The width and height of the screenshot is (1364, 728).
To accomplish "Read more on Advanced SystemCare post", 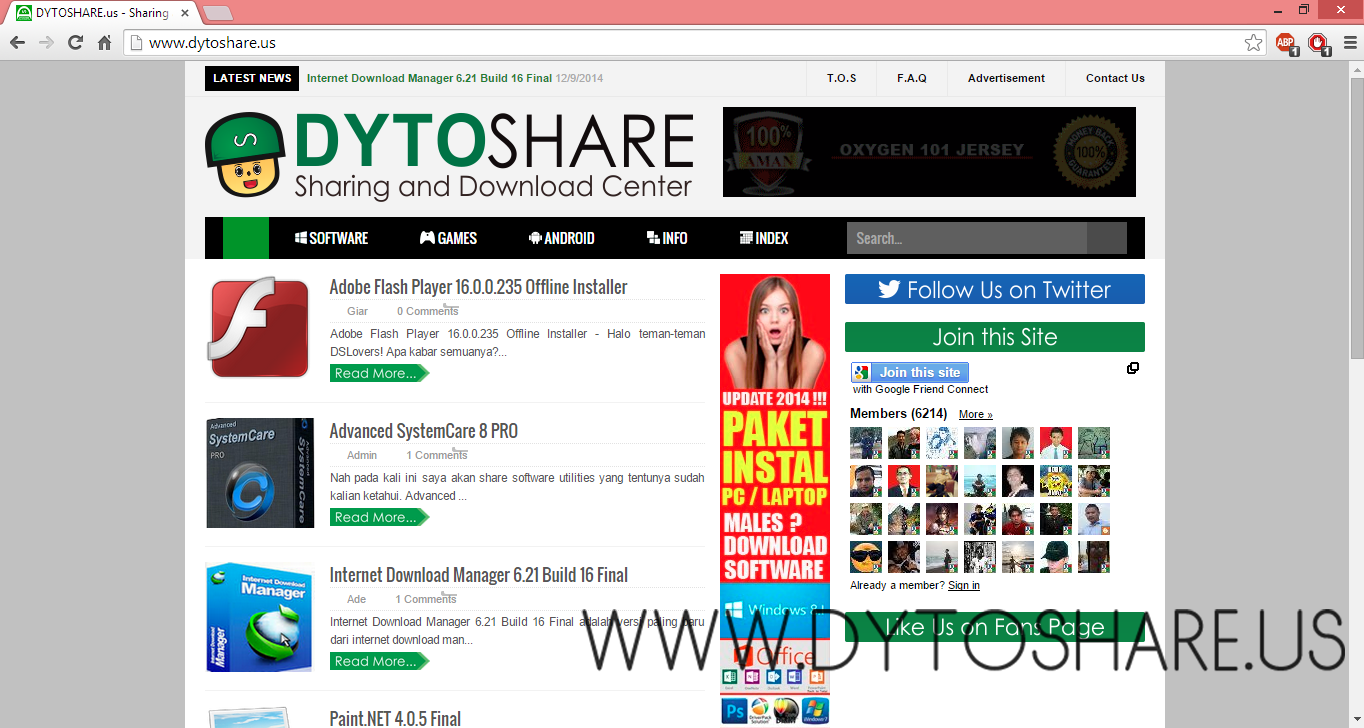I will coord(379,517).
